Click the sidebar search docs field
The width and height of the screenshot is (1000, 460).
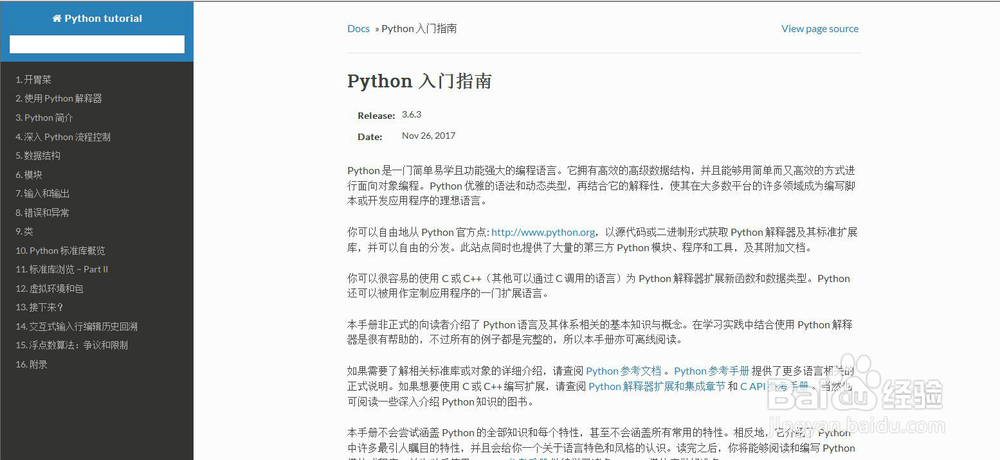[x=97, y=44]
